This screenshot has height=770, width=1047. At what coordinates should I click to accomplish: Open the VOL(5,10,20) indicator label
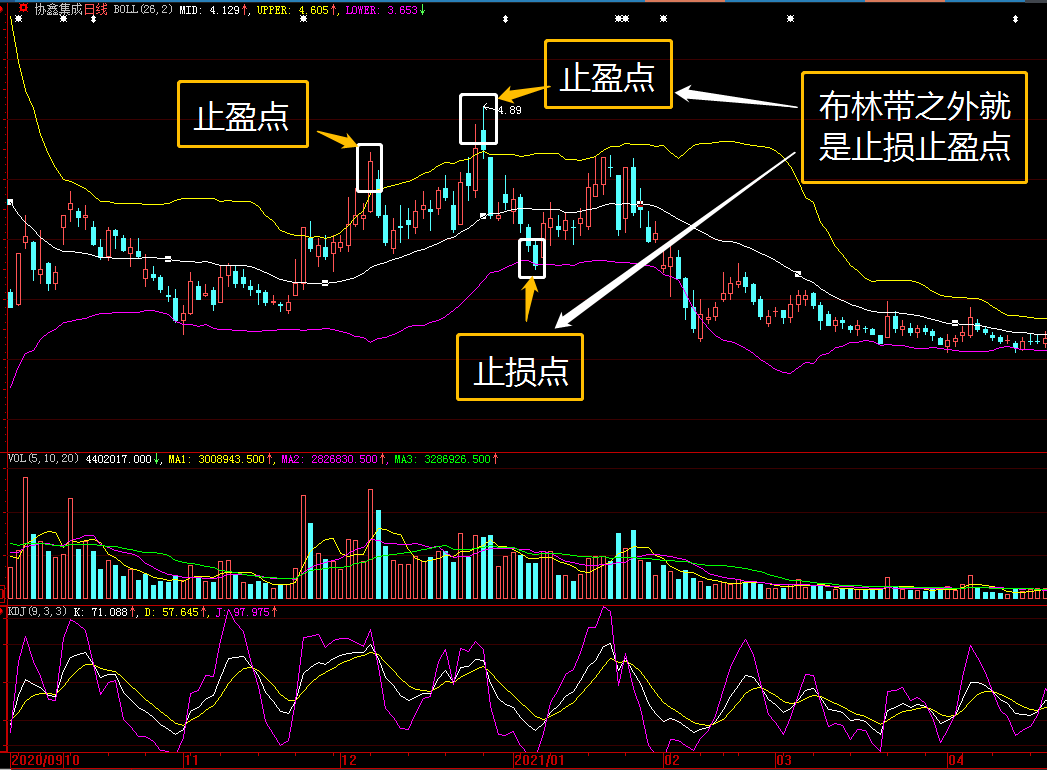click(43, 459)
